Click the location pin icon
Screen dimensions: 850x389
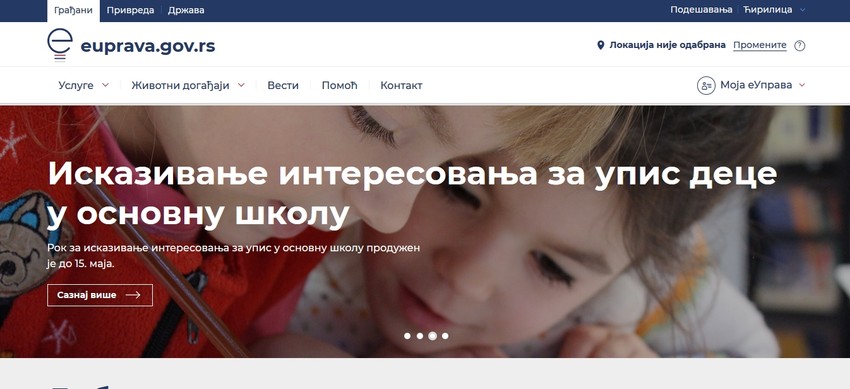(x=601, y=45)
